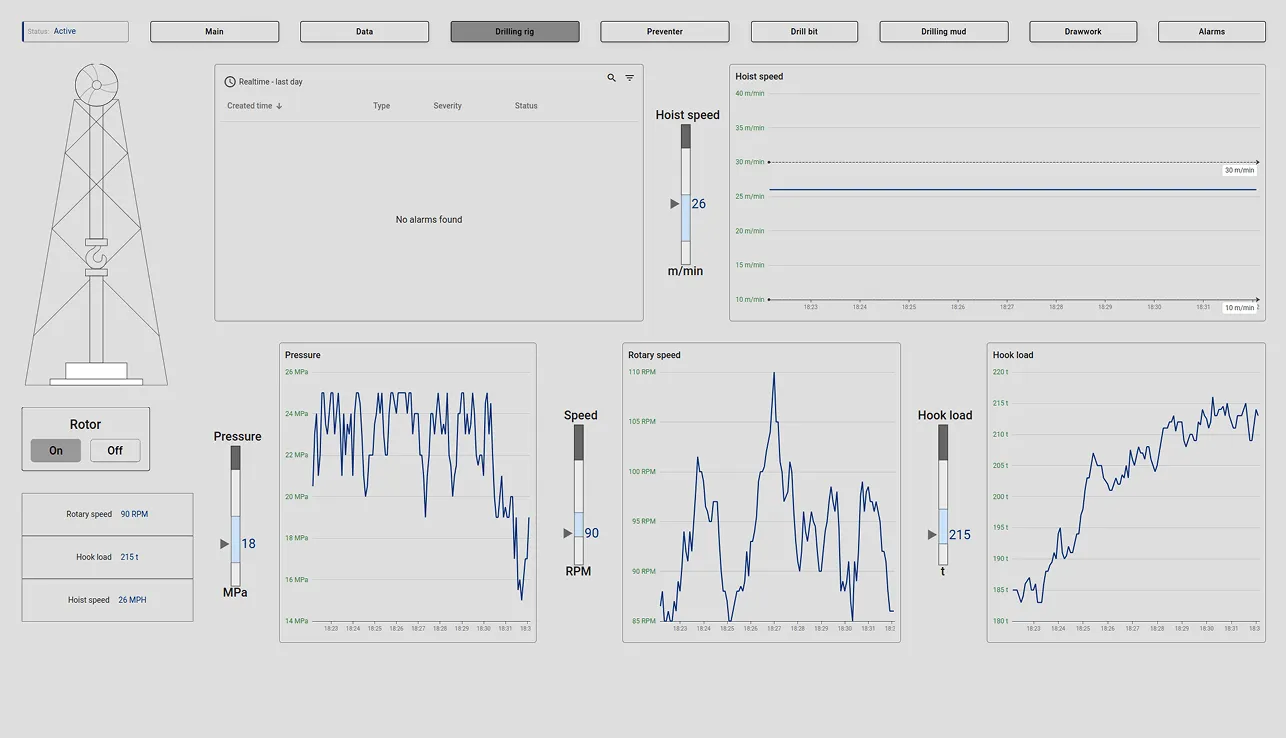Click the hook on the drilling rig diagram

[x=96, y=262]
